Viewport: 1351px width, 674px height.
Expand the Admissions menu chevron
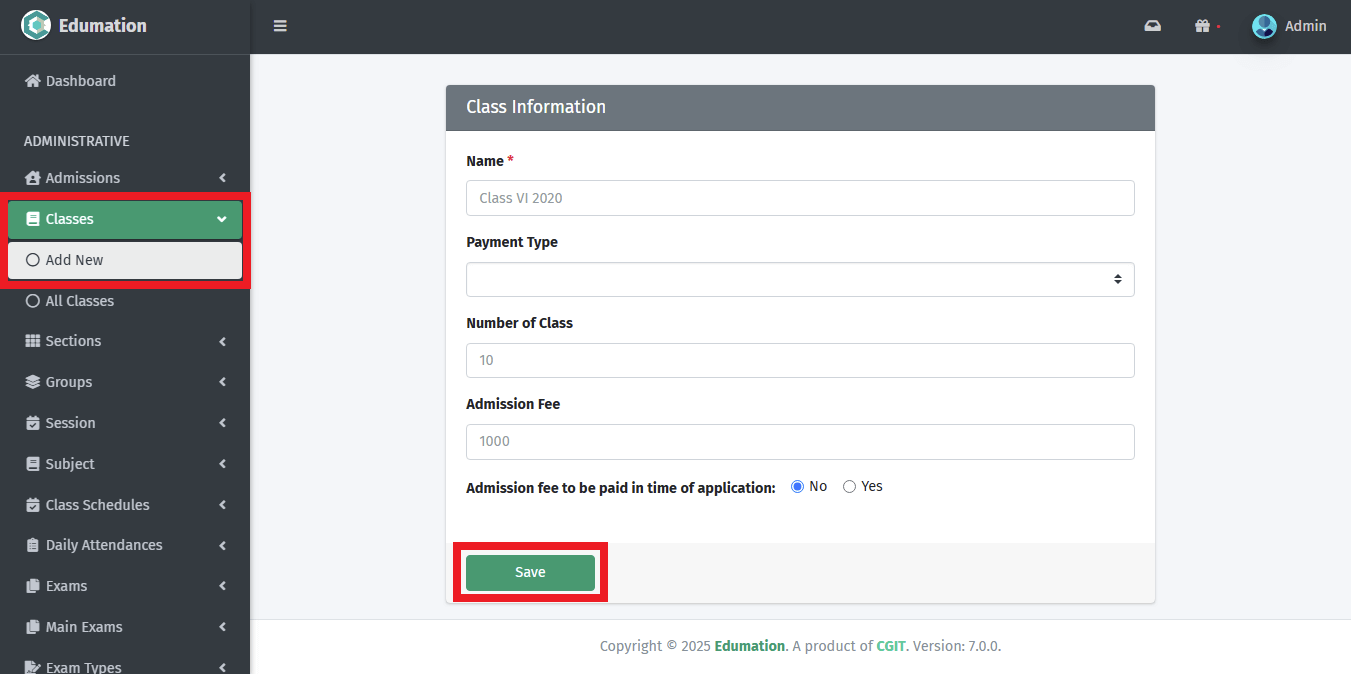click(x=222, y=178)
